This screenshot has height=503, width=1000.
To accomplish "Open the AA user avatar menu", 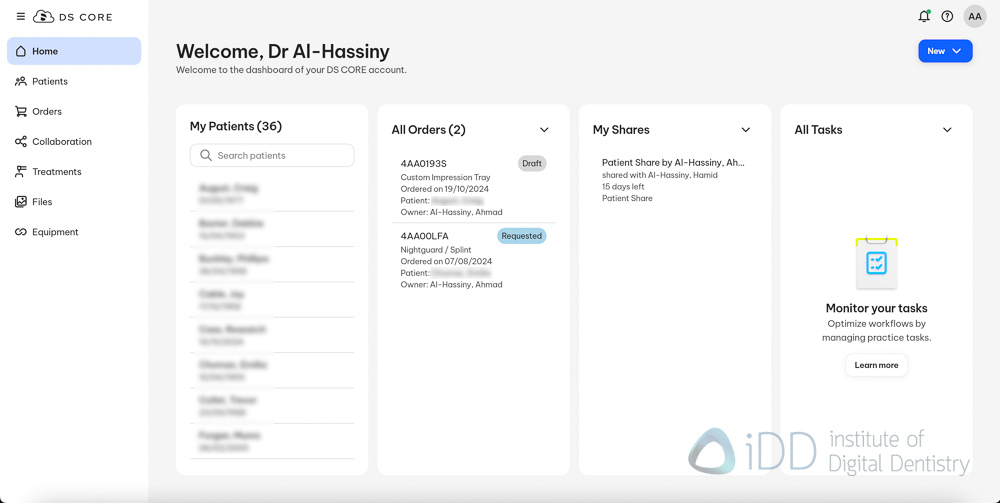I will (974, 16).
